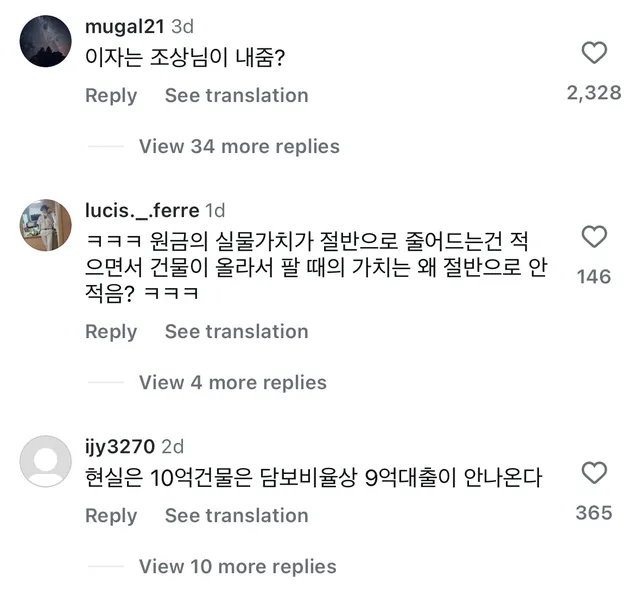
Task: Like ijy3270's comment with the heart
Action: click(594, 472)
